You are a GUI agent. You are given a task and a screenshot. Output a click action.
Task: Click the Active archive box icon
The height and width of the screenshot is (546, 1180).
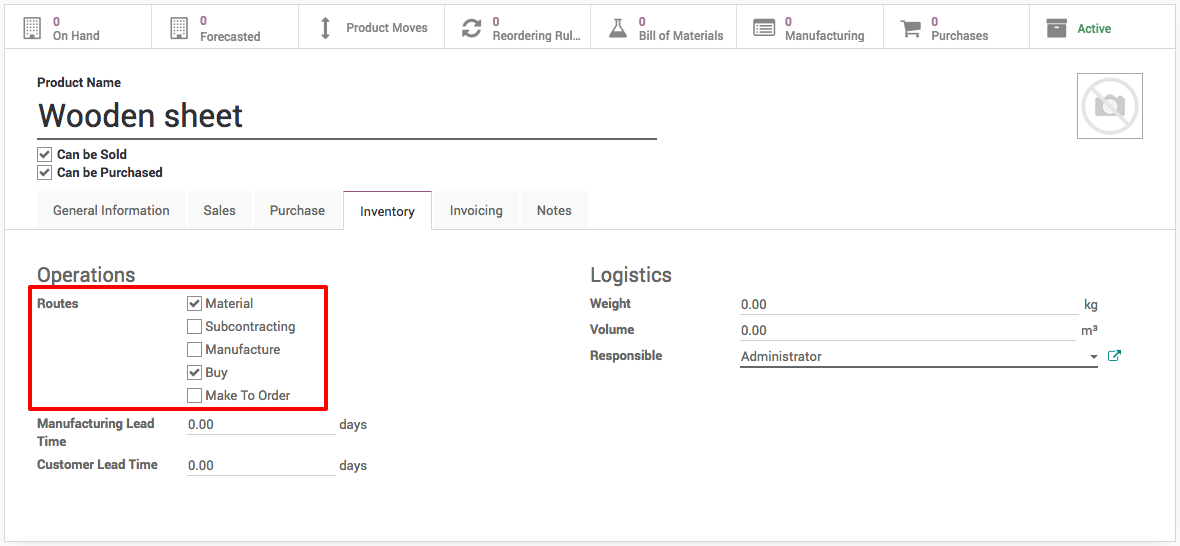coord(1057,29)
